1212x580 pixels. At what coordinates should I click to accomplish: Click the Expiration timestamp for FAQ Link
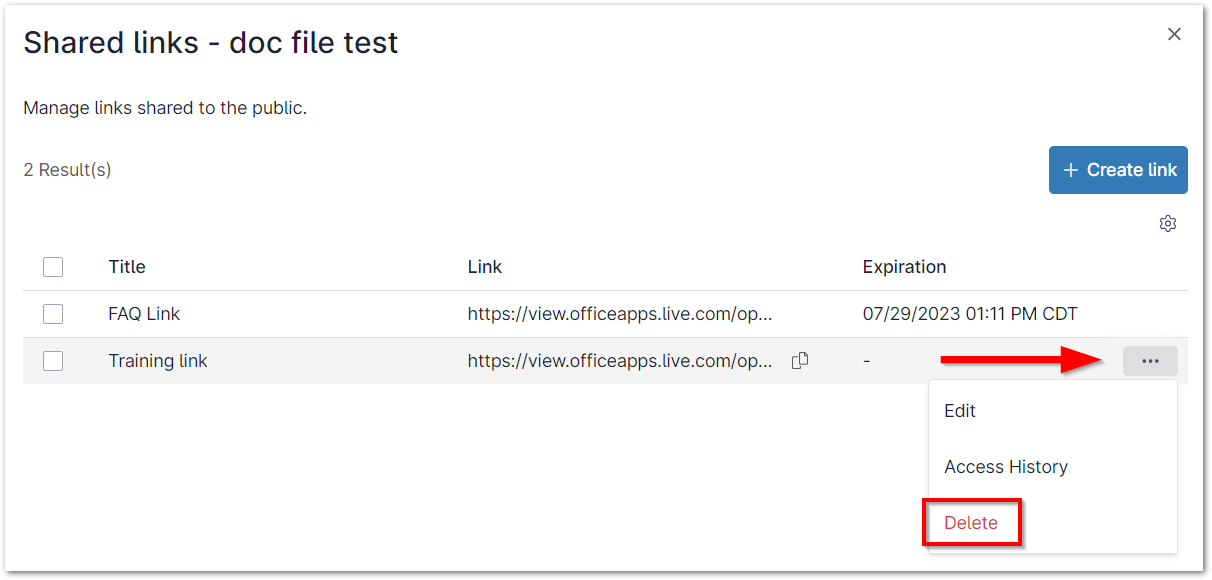click(x=970, y=313)
